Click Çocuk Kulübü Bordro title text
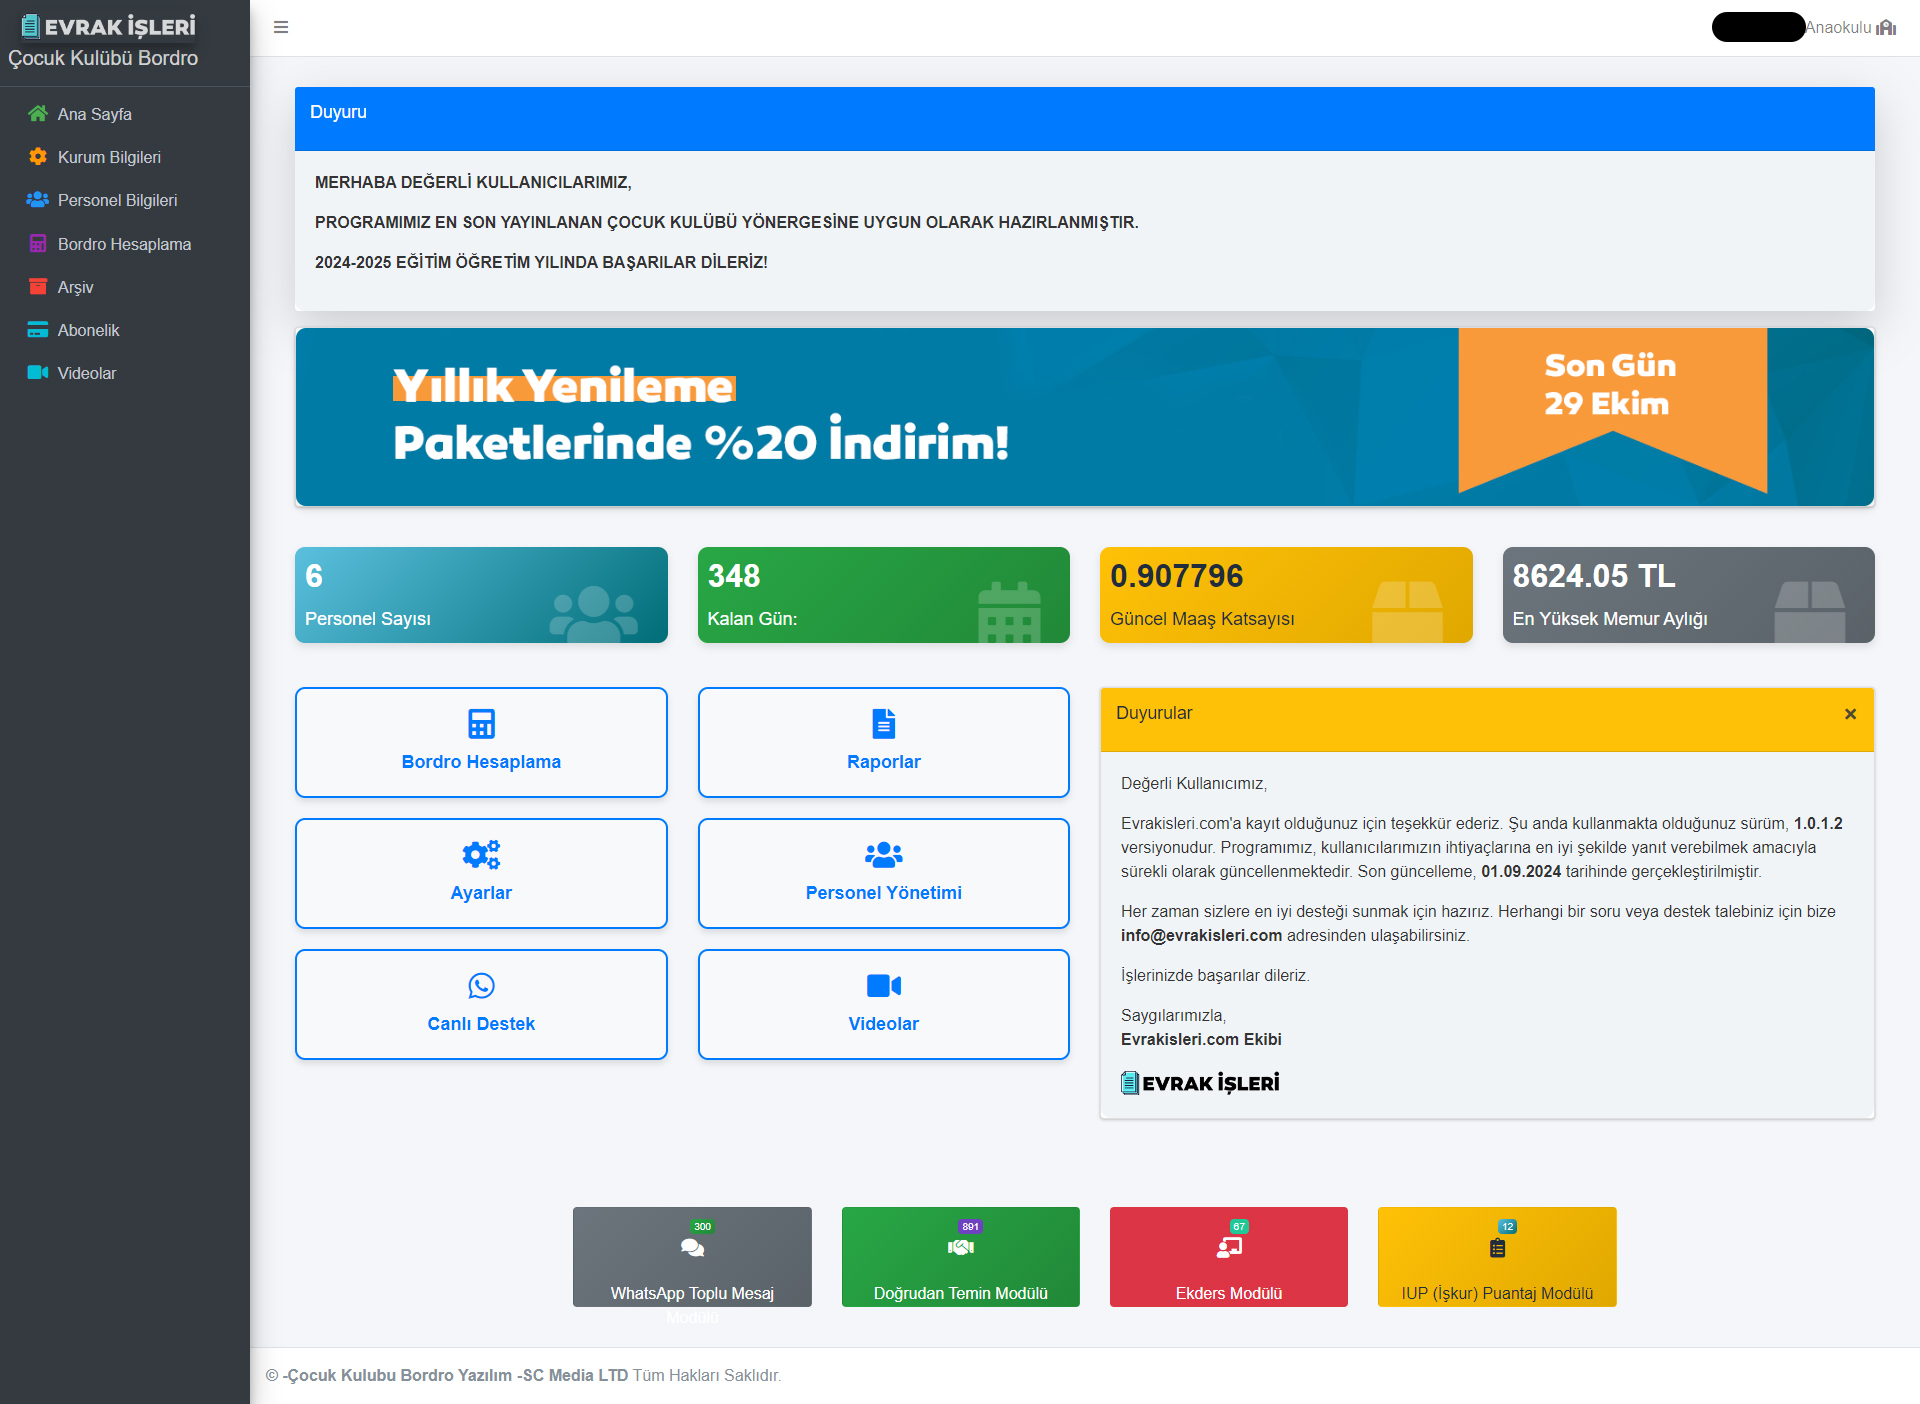 [x=103, y=58]
